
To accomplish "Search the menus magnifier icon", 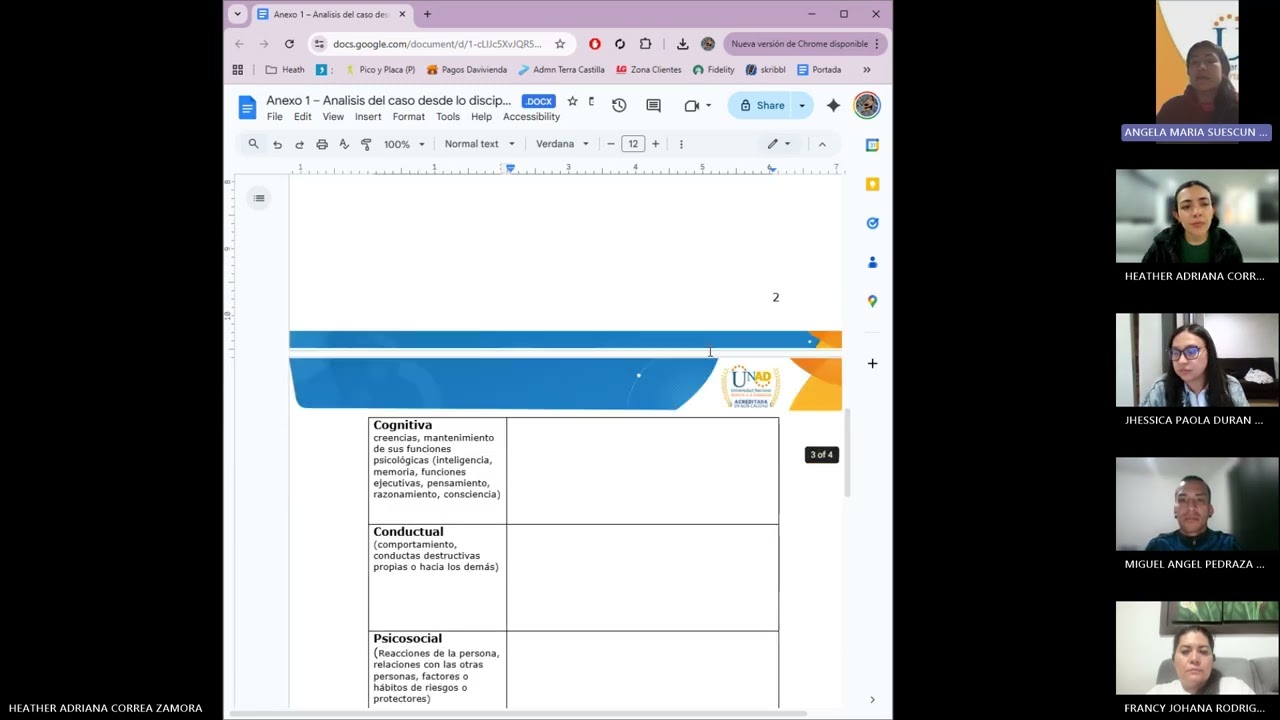I will click(253, 144).
